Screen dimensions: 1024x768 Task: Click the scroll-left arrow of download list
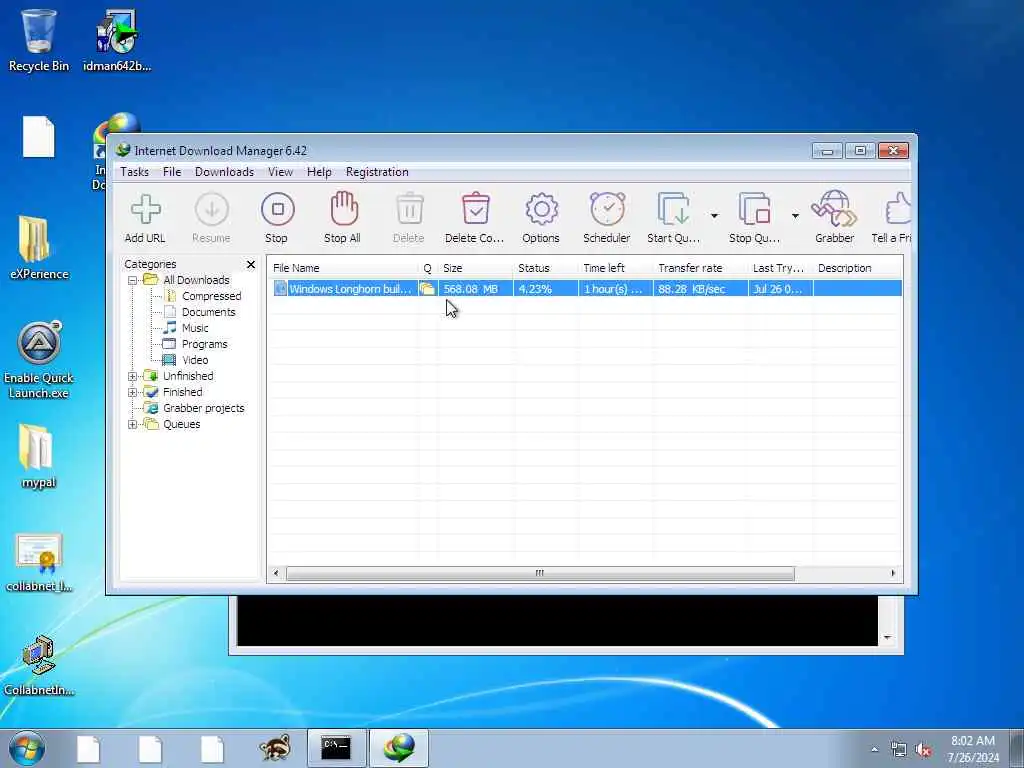(276, 573)
